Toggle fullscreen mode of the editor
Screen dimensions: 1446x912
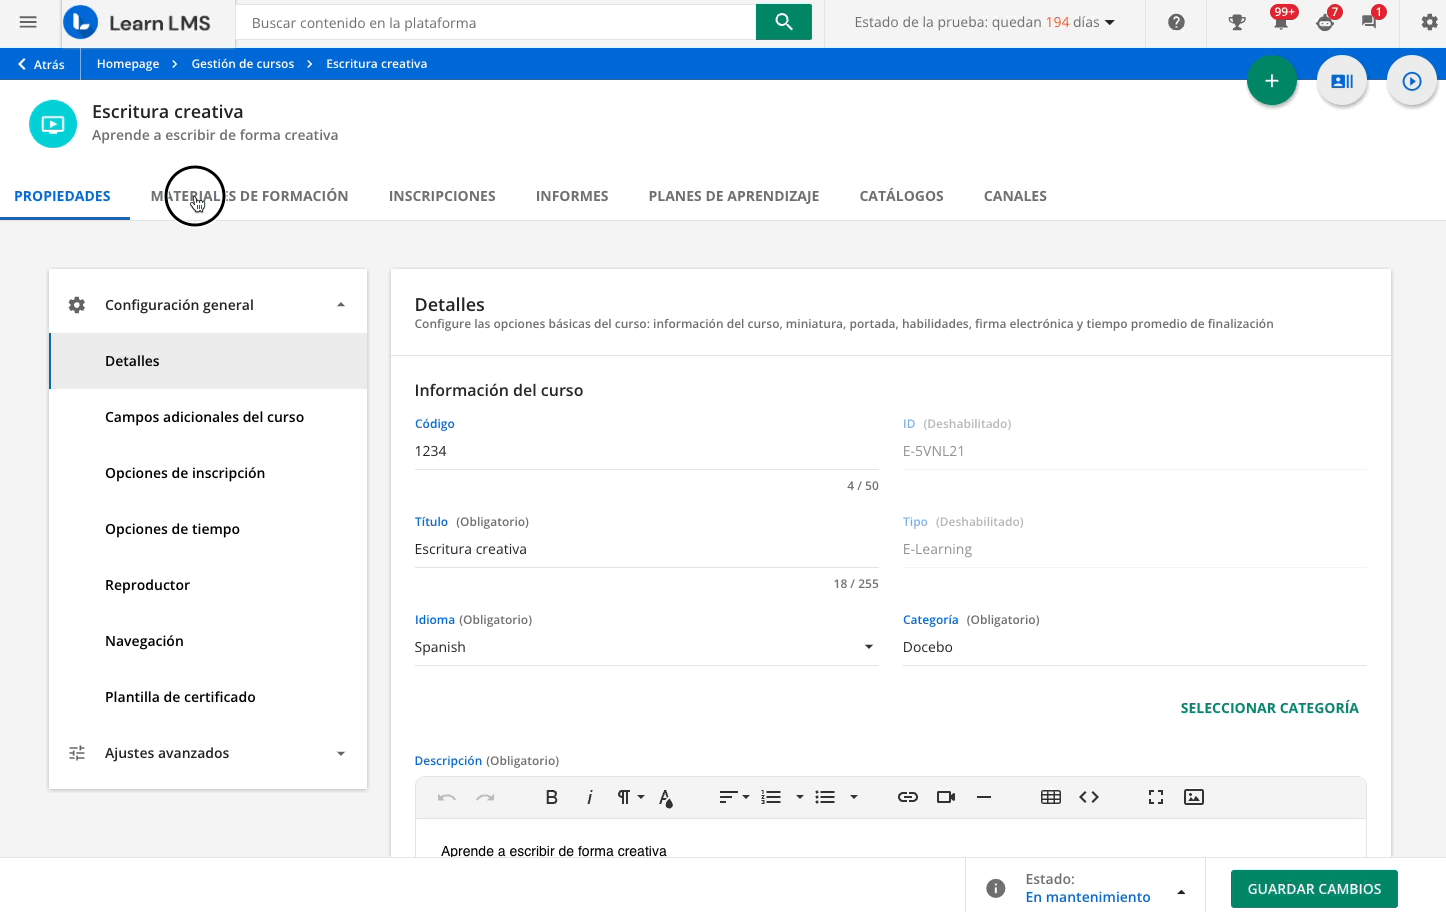click(x=1156, y=797)
